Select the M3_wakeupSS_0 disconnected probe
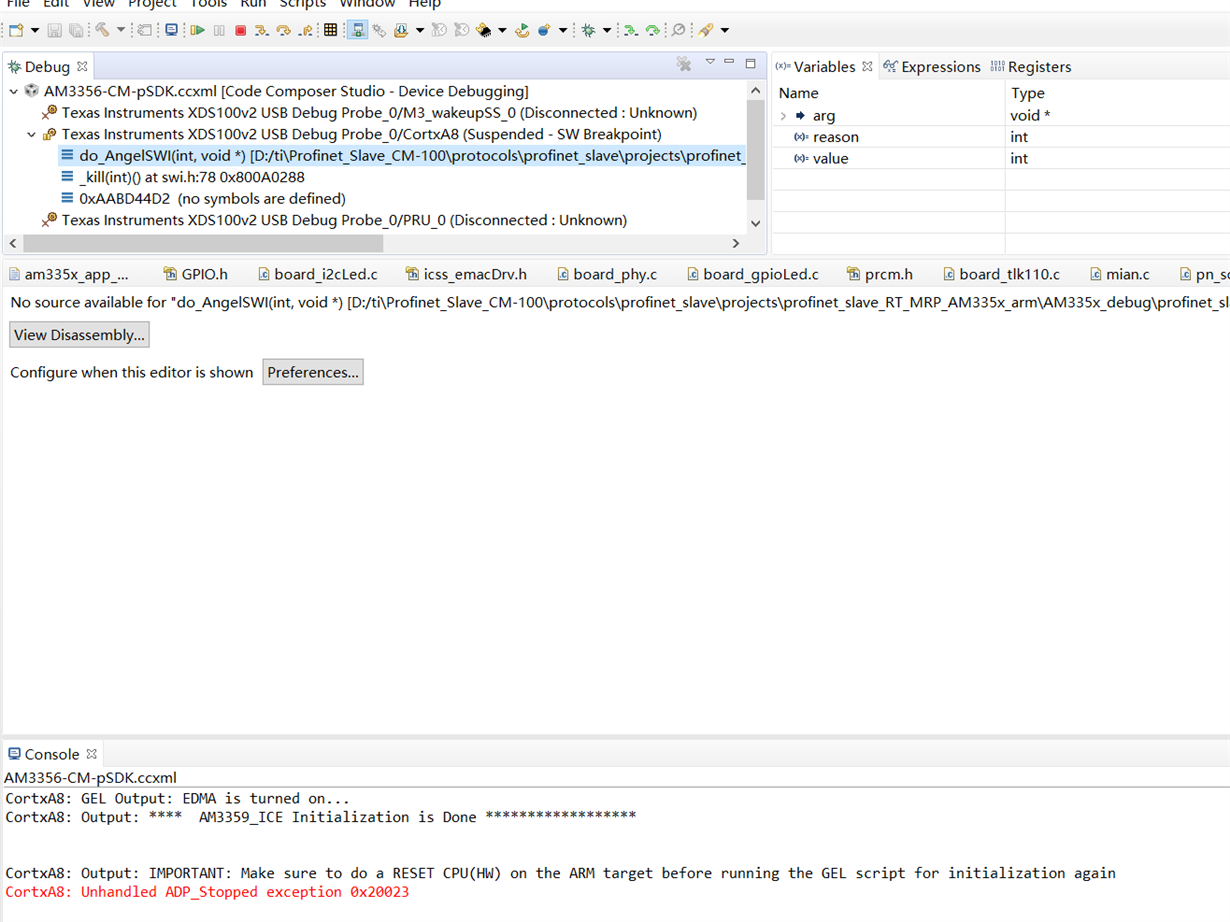Image resolution: width=1230 pixels, height=922 pixels. (x=369, y=113)
